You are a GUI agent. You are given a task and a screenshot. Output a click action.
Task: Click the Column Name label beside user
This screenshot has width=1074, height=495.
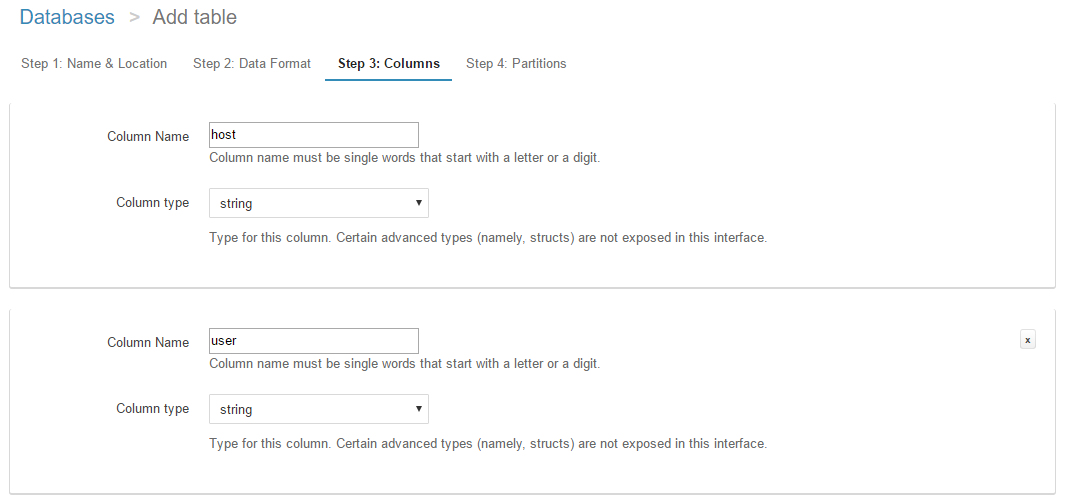pyautogui.click(x=148, y=342)
